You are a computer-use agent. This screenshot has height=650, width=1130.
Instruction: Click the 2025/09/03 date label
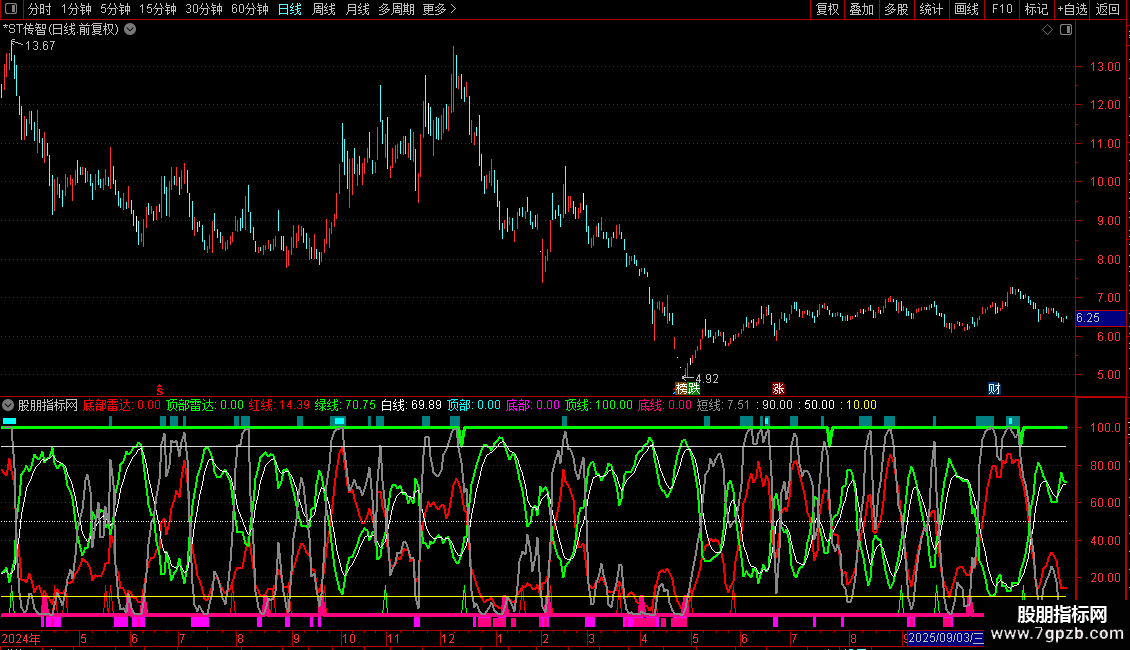pos(945,638)
